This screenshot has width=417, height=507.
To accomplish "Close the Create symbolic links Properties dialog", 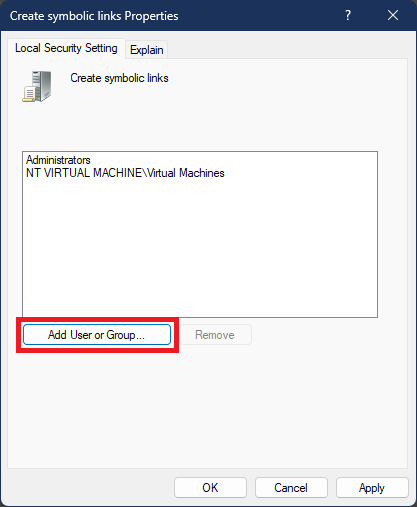I will pos(393,15).
